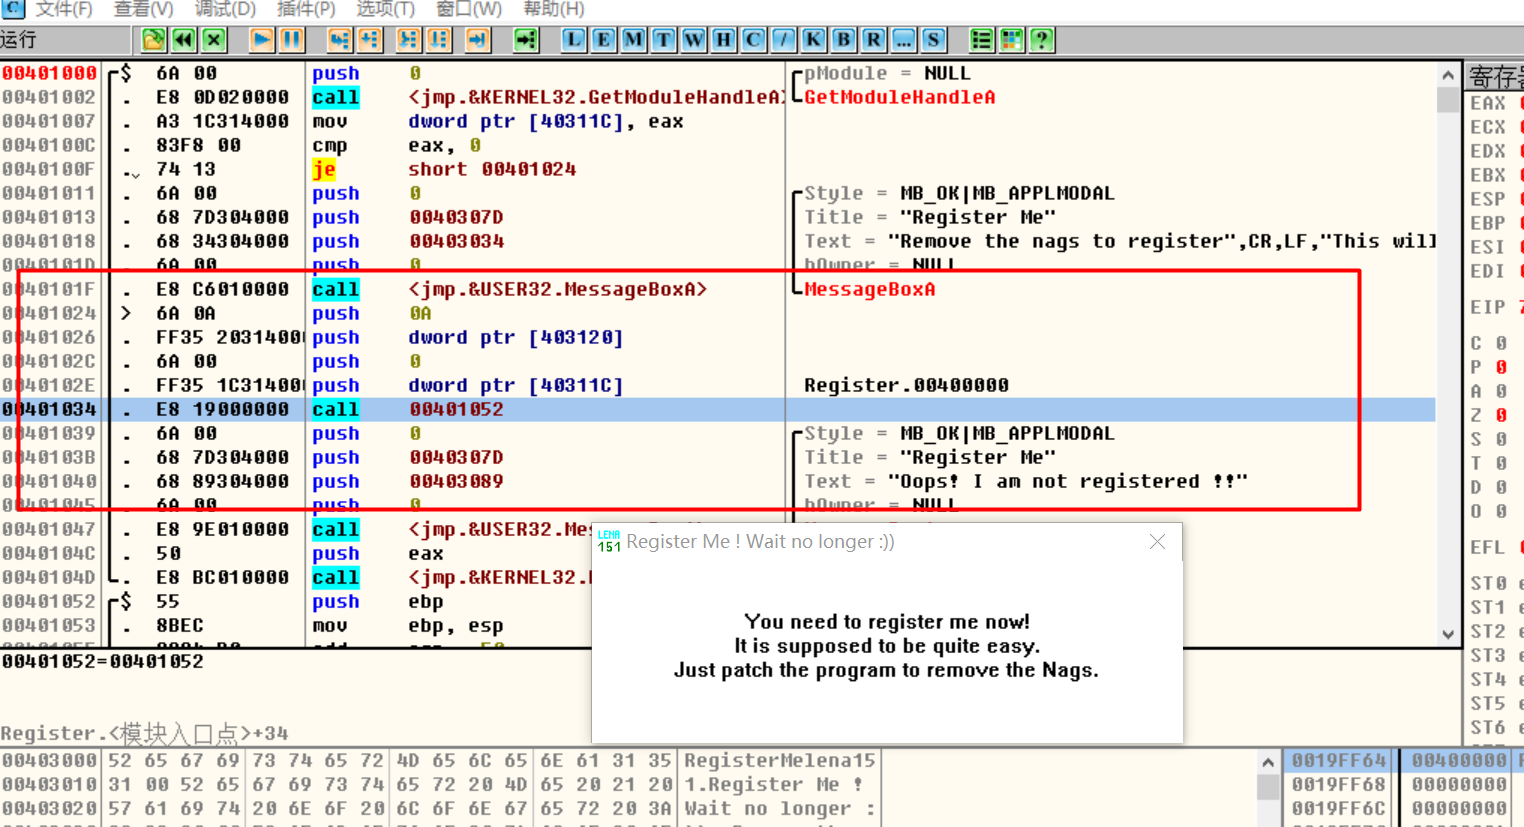The height and width of the screenshot is (827, 1524).
Task: Show the CPU window with C button
Action: tap(753, 40)
